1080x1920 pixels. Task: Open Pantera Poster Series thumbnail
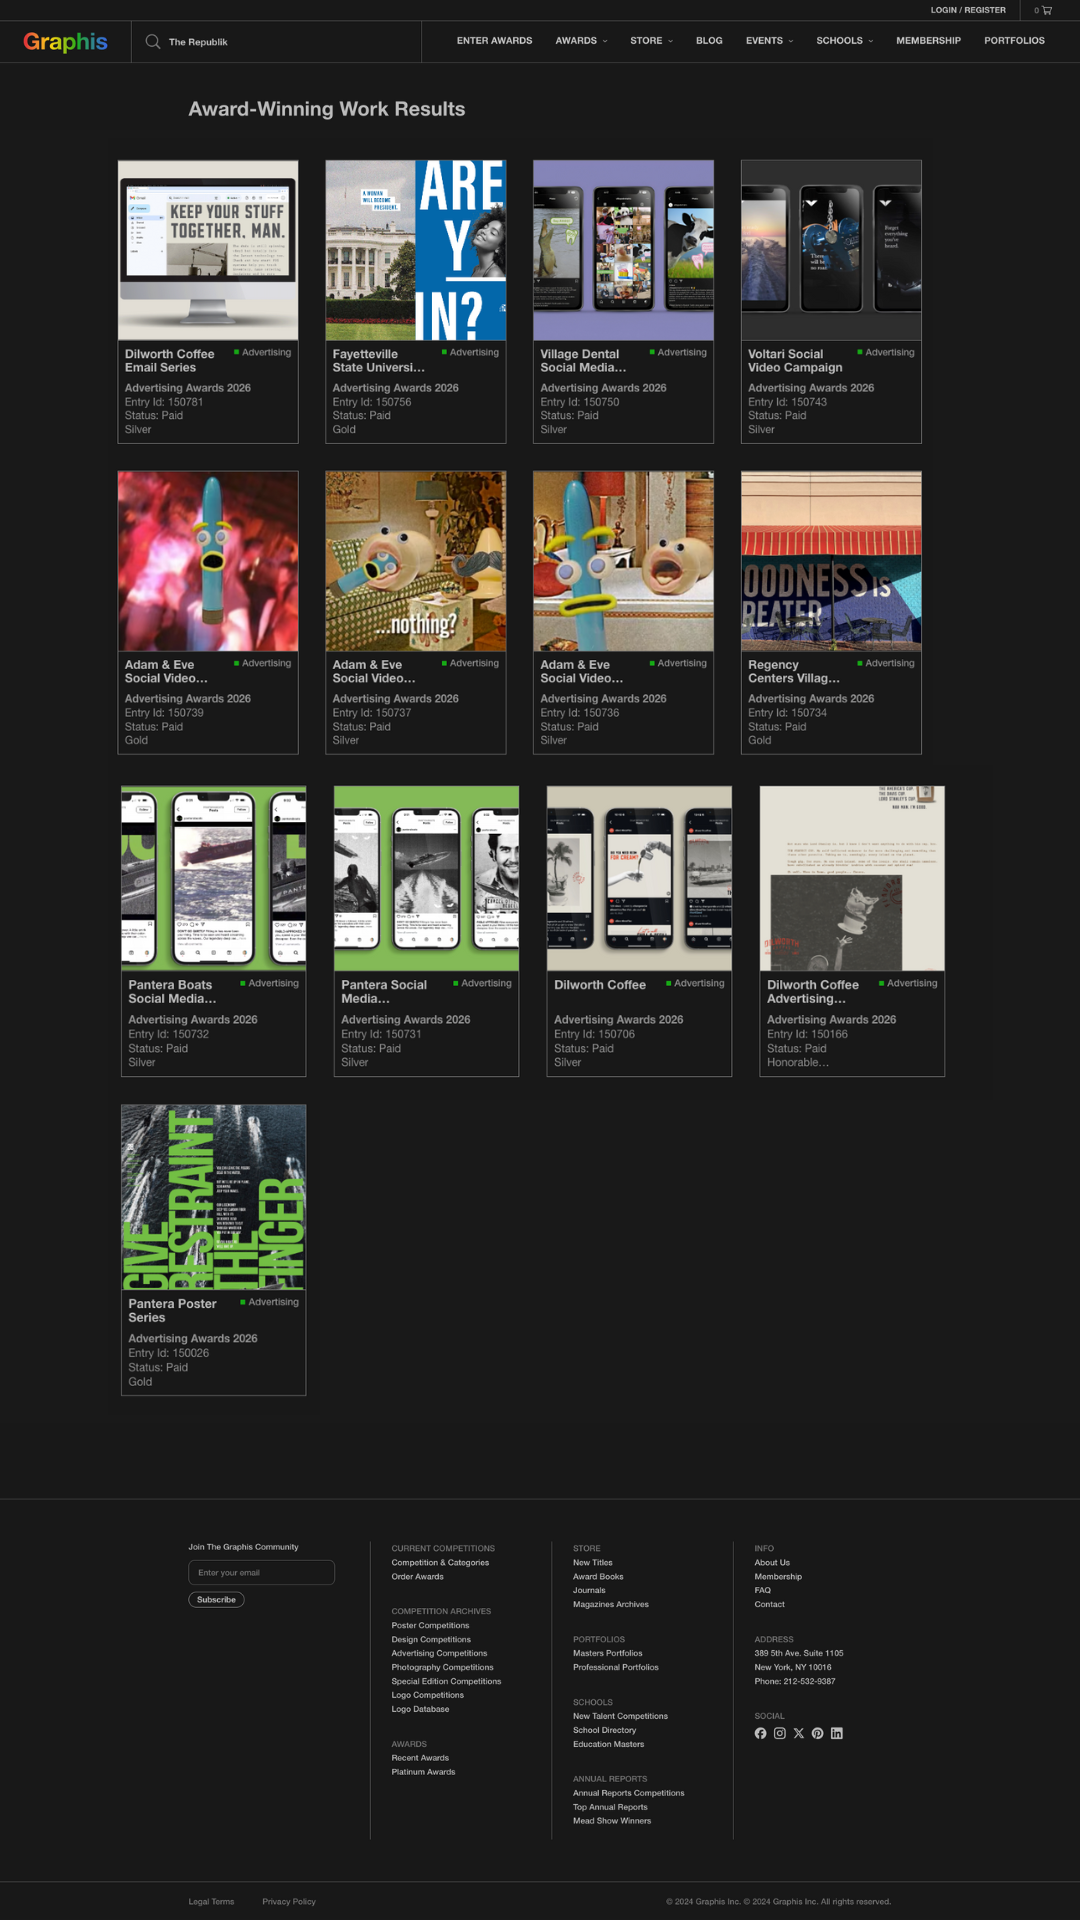[213, 1197]
